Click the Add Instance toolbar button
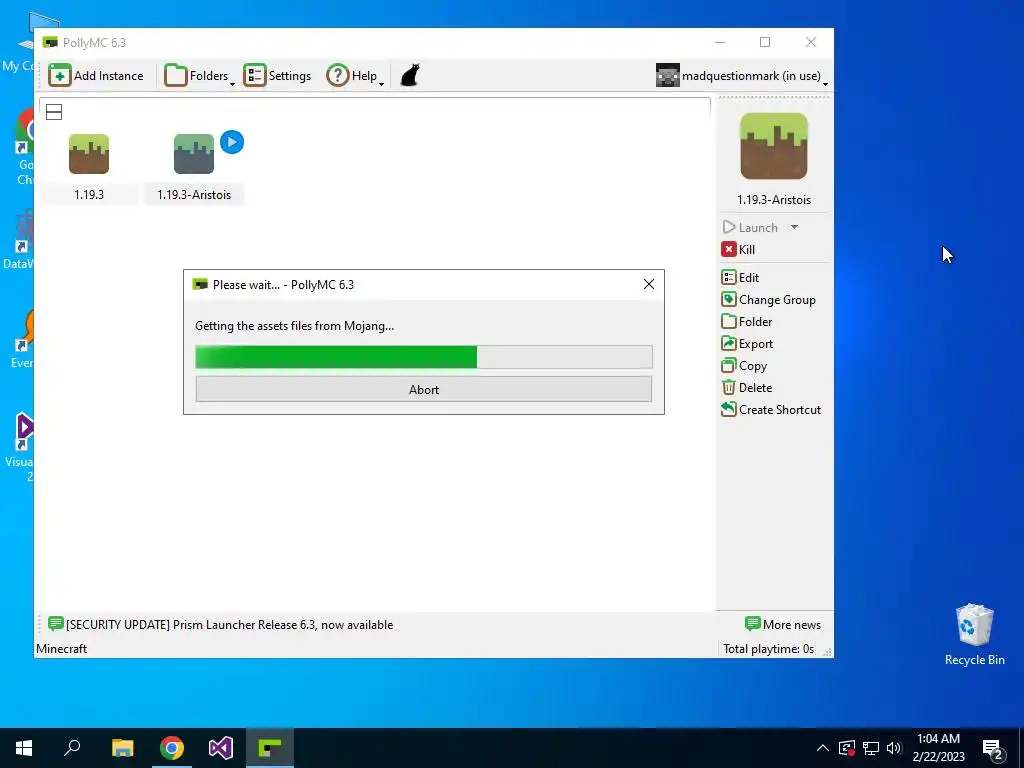The width and height of the screenshot is (1024, 768). pos(95,76)
